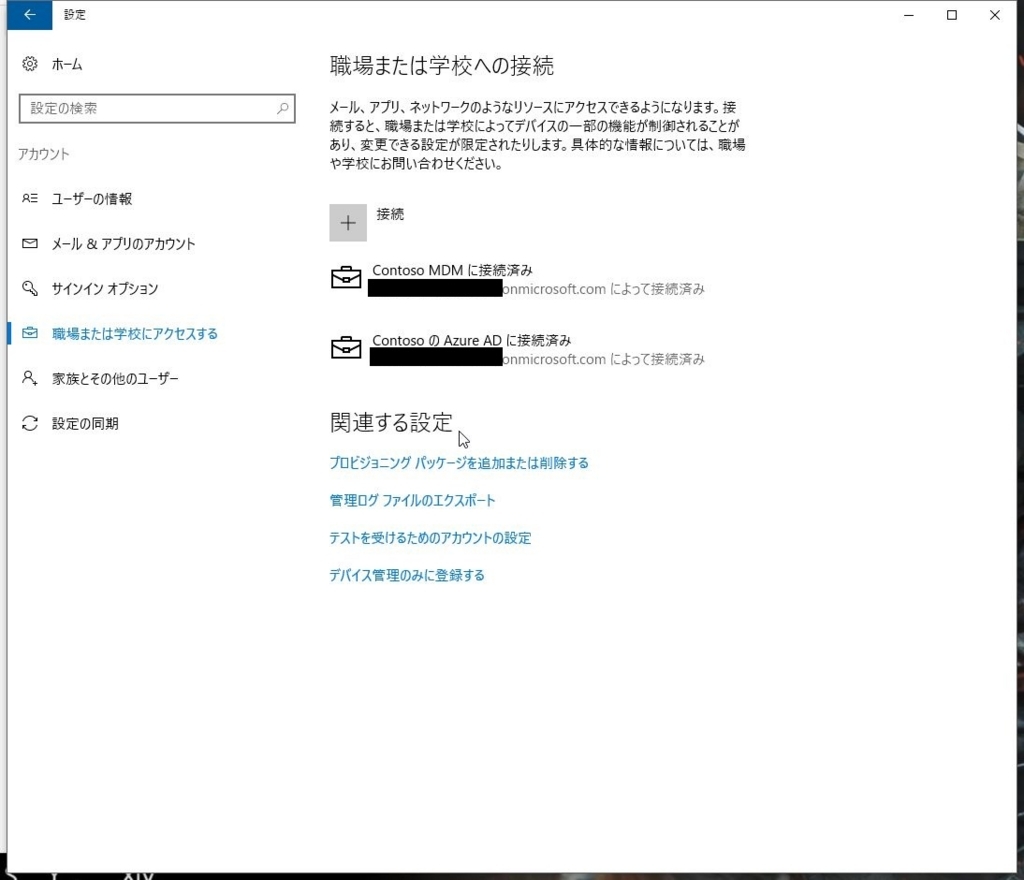
Task: Click the 関連する設定 heading
Action: [x=391, y=423]
